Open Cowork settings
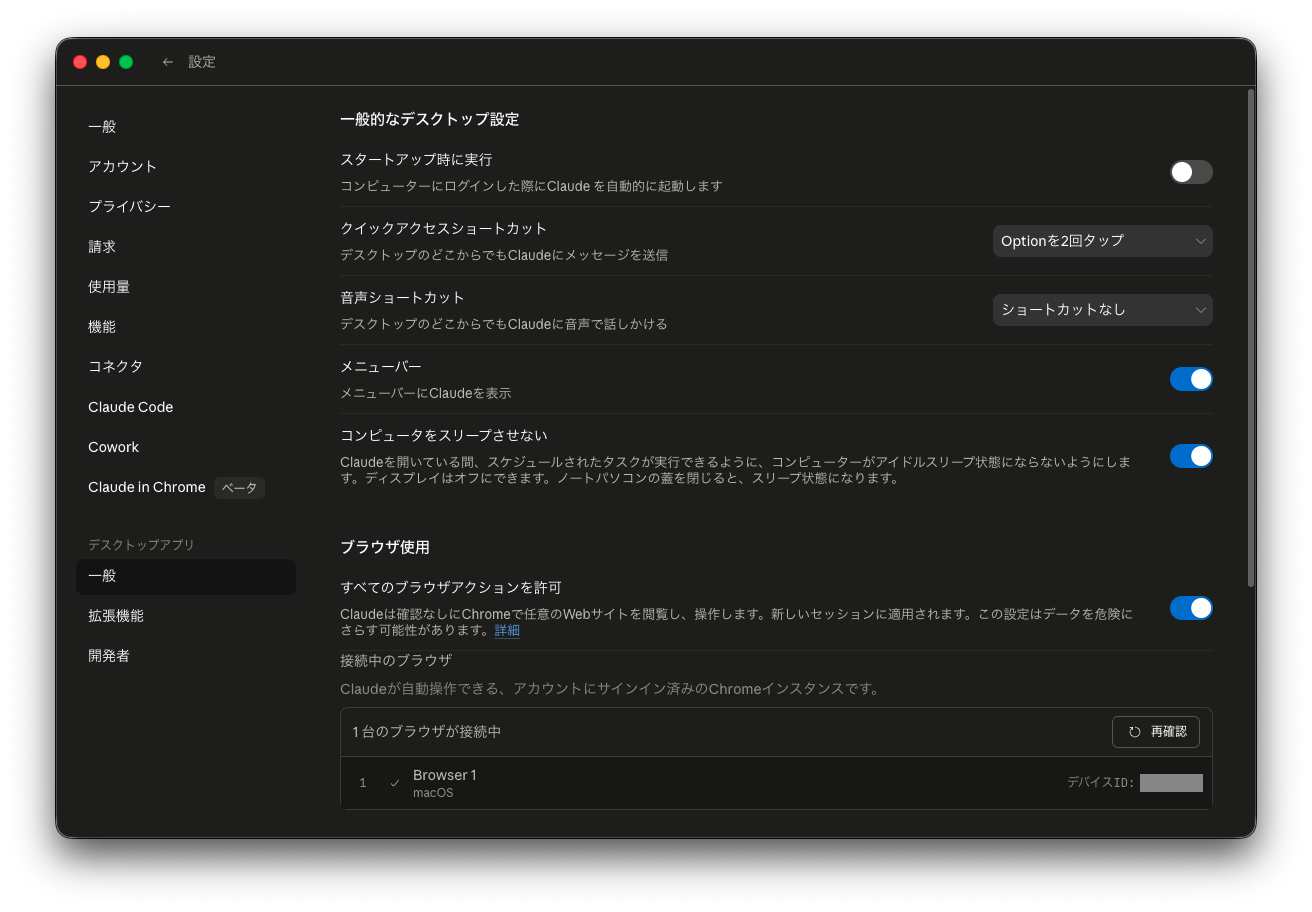Image resolution: width=1312 pixels, height=912 pixels. click(185, 447)
